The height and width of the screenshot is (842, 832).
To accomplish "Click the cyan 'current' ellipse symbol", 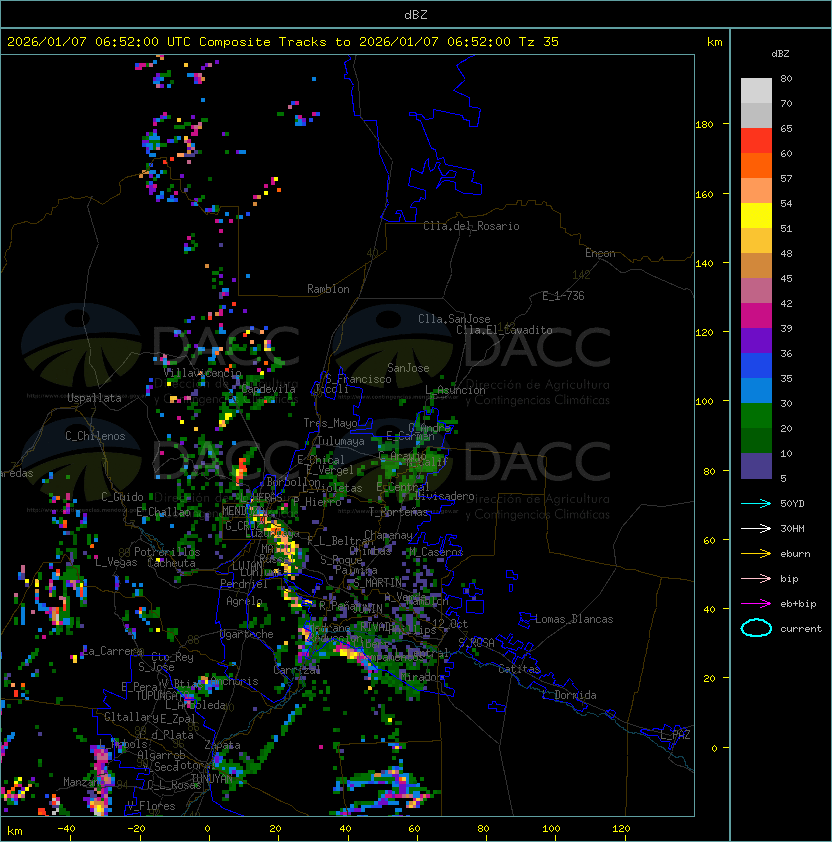I will [x=756, y=628].
